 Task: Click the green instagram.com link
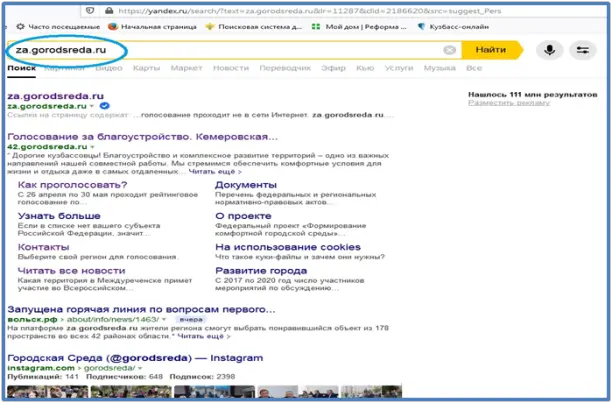pyautogui.click(x=41, y=368)
